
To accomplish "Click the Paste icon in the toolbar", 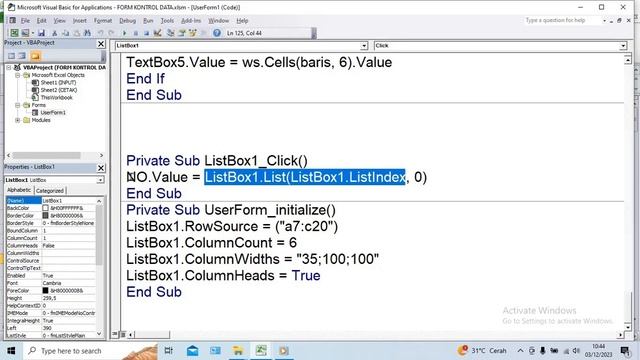I will tap(76, 33).
